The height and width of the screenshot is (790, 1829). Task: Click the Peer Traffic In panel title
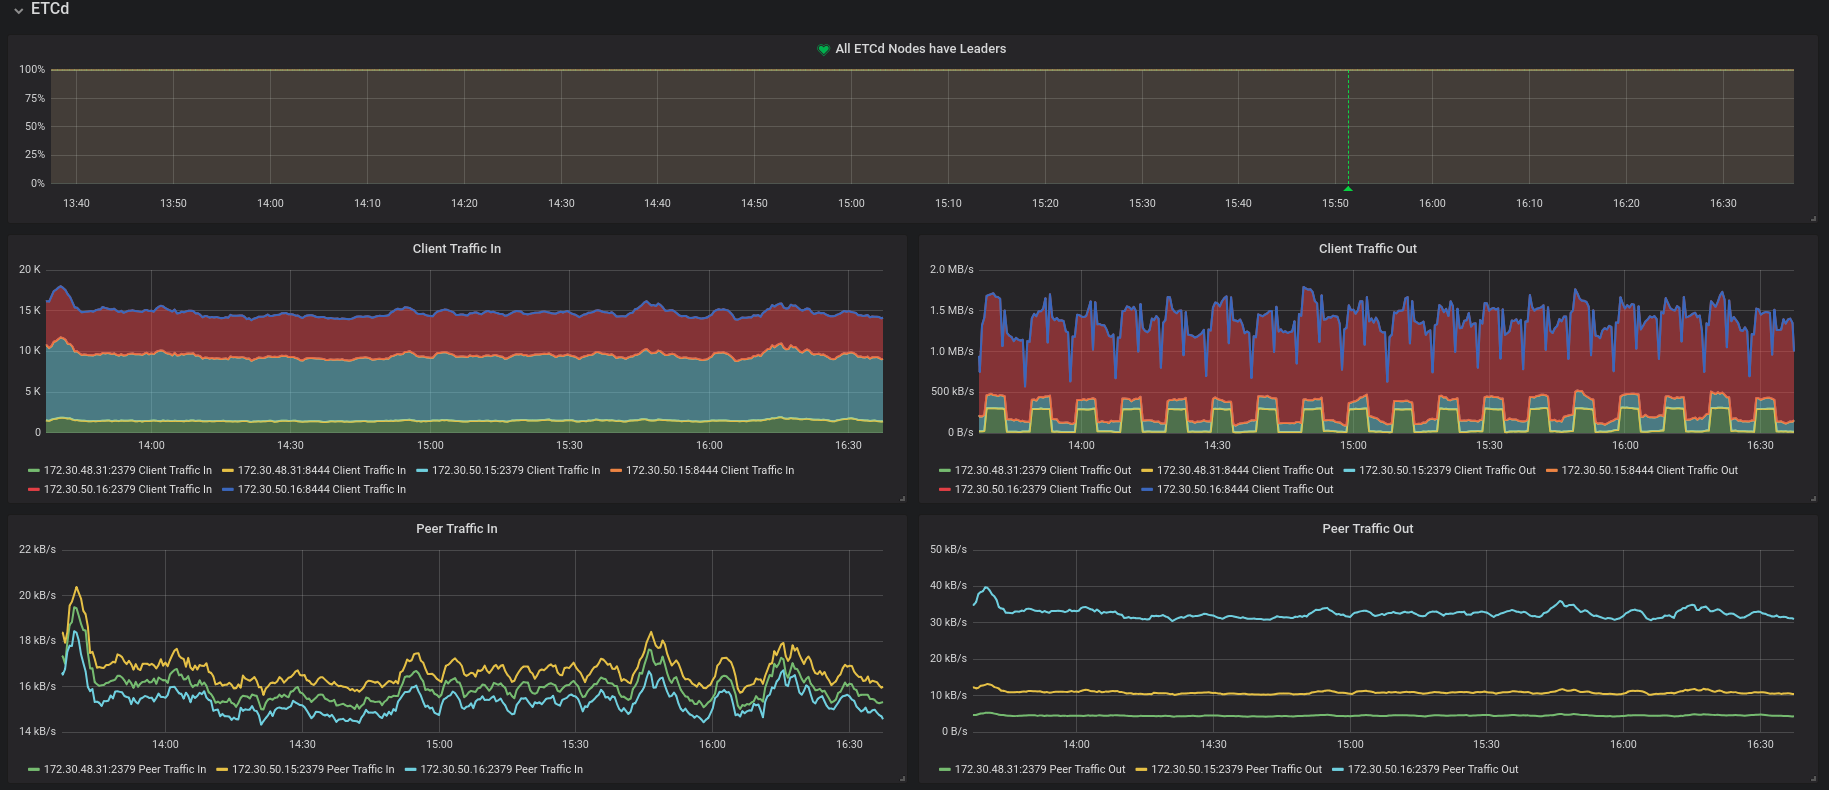456,529
